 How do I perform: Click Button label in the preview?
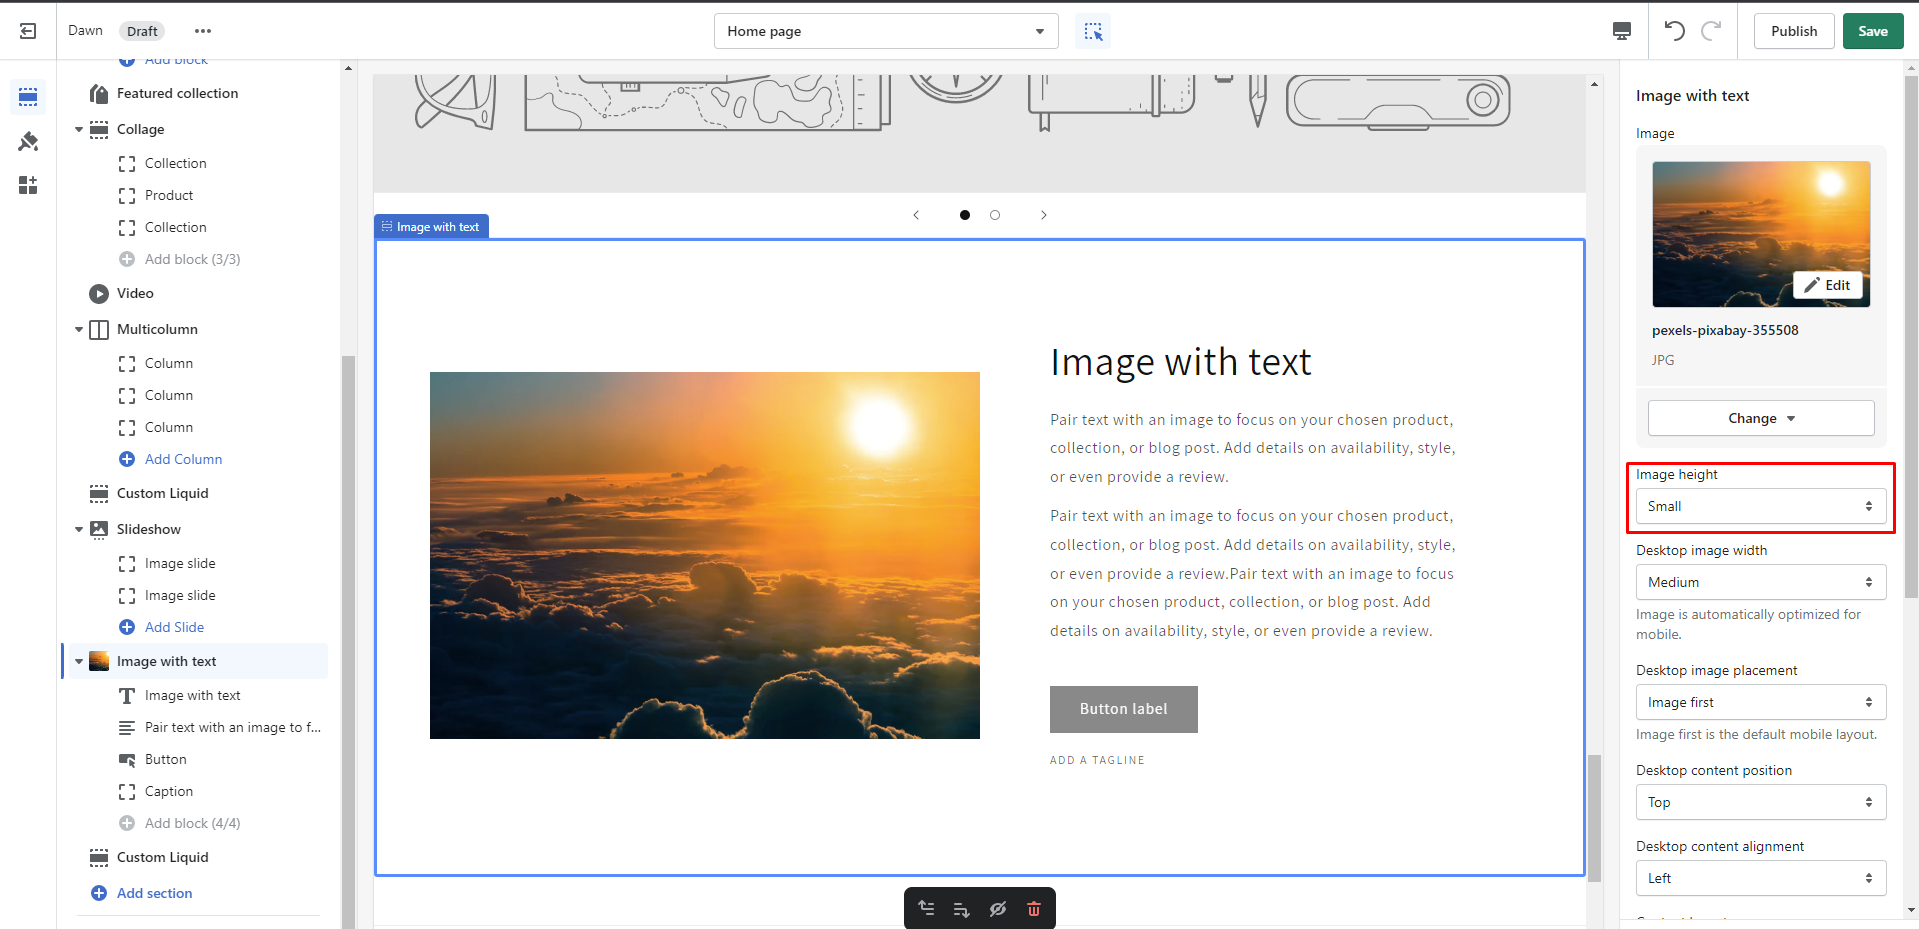coord(1124,709)
